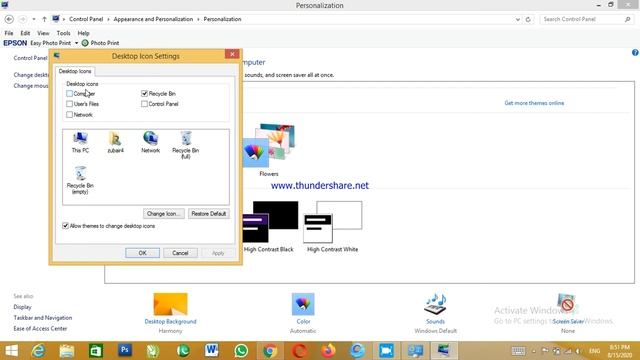
Task: Open Photoshop from the taskbar
Action: tap(125, 351)
